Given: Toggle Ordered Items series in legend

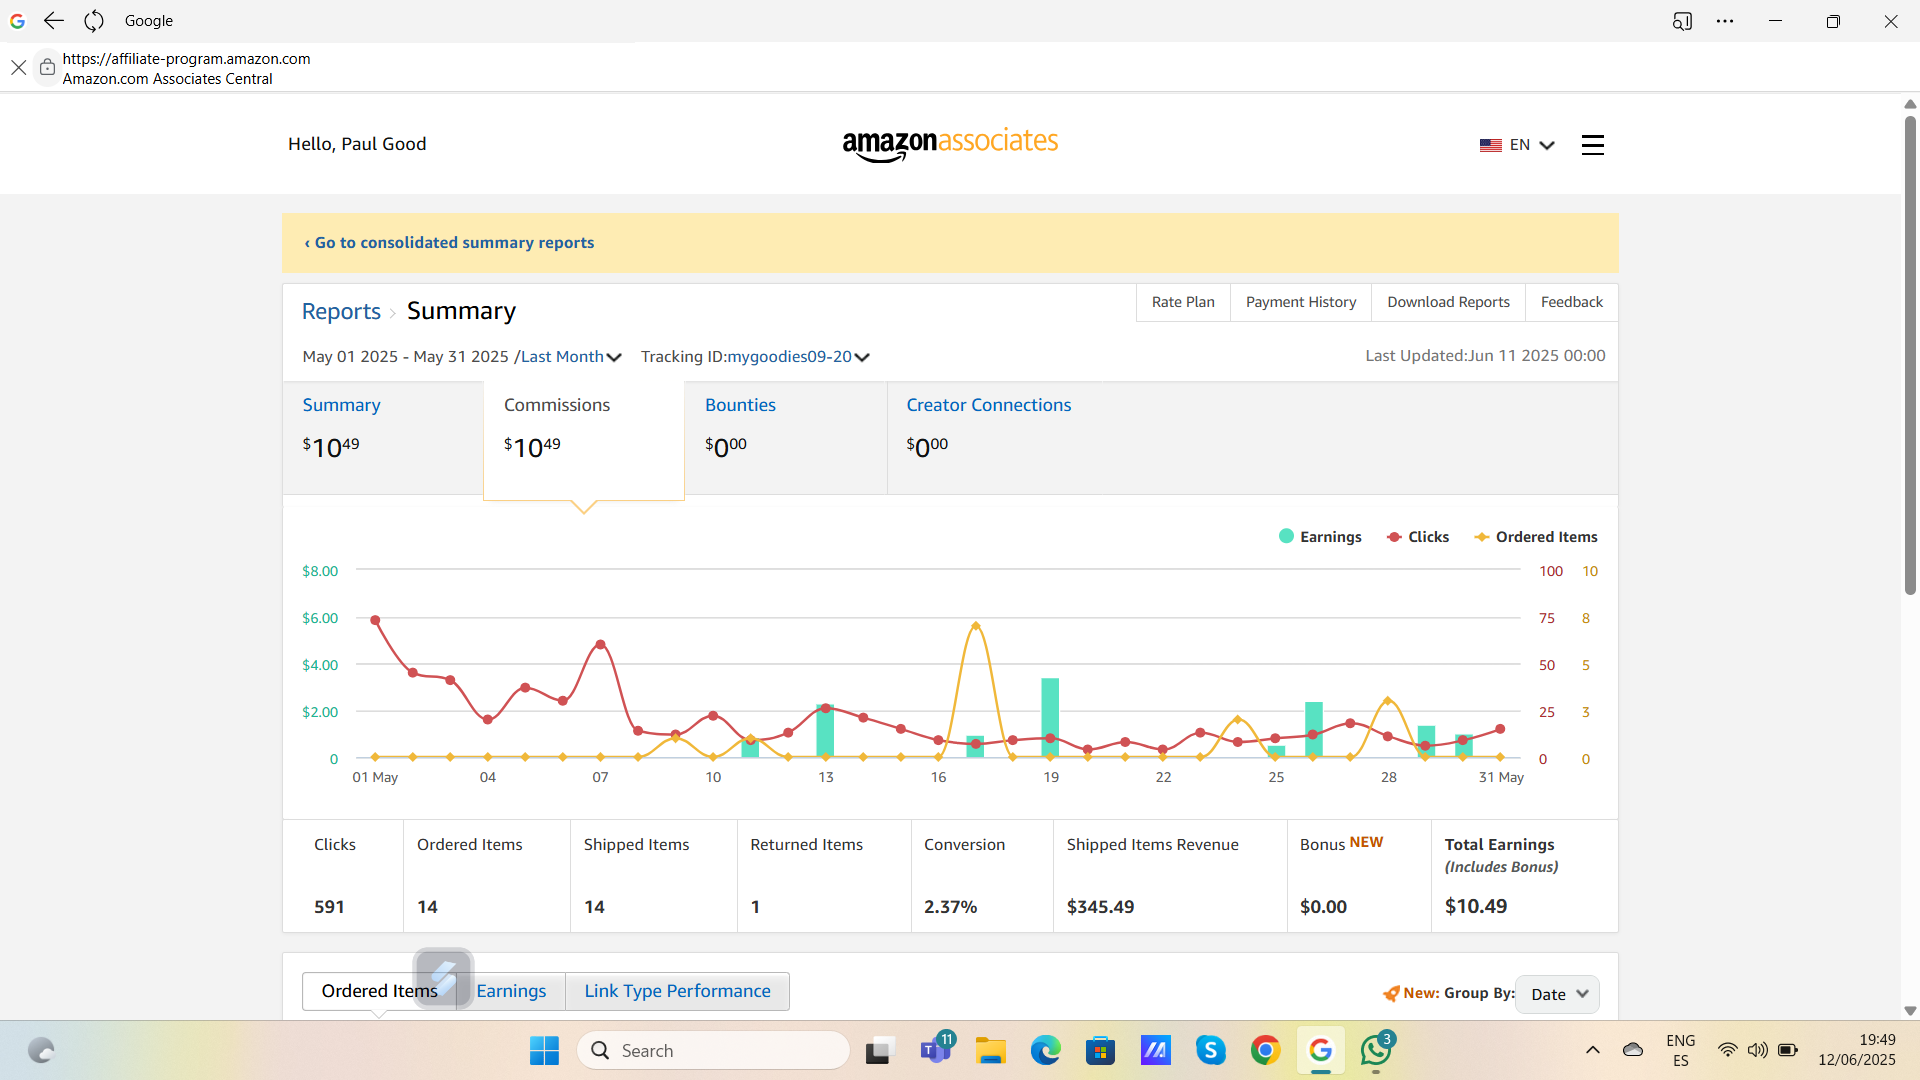Looking at the screenshot, I should [1536, 537].
